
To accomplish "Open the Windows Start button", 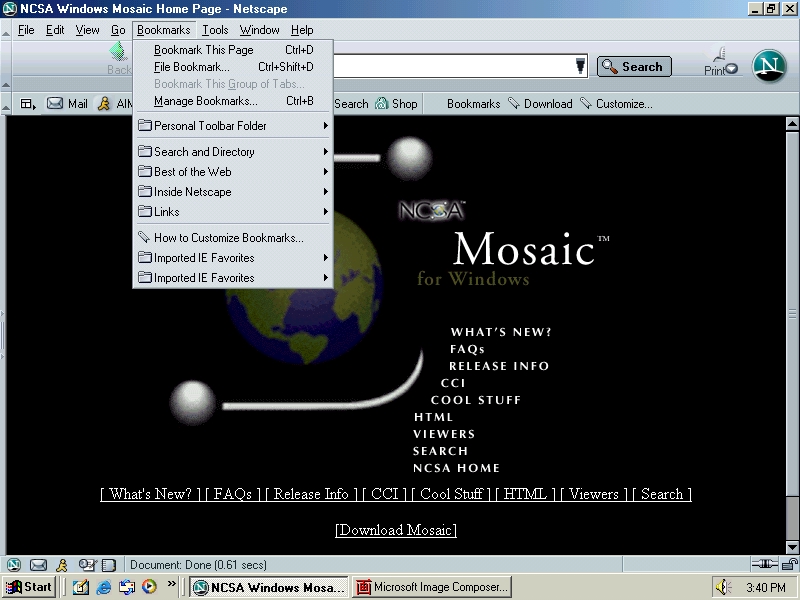I will (29, 587).
